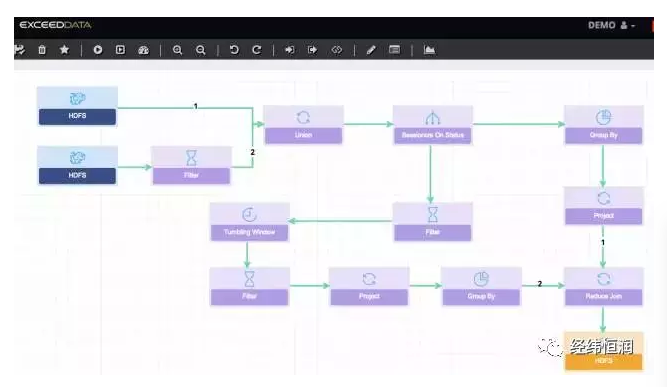The height and width of the screenshot is (387, 667).
Task: Click the code view brackets icon
Action: click(x=336, y=50)
